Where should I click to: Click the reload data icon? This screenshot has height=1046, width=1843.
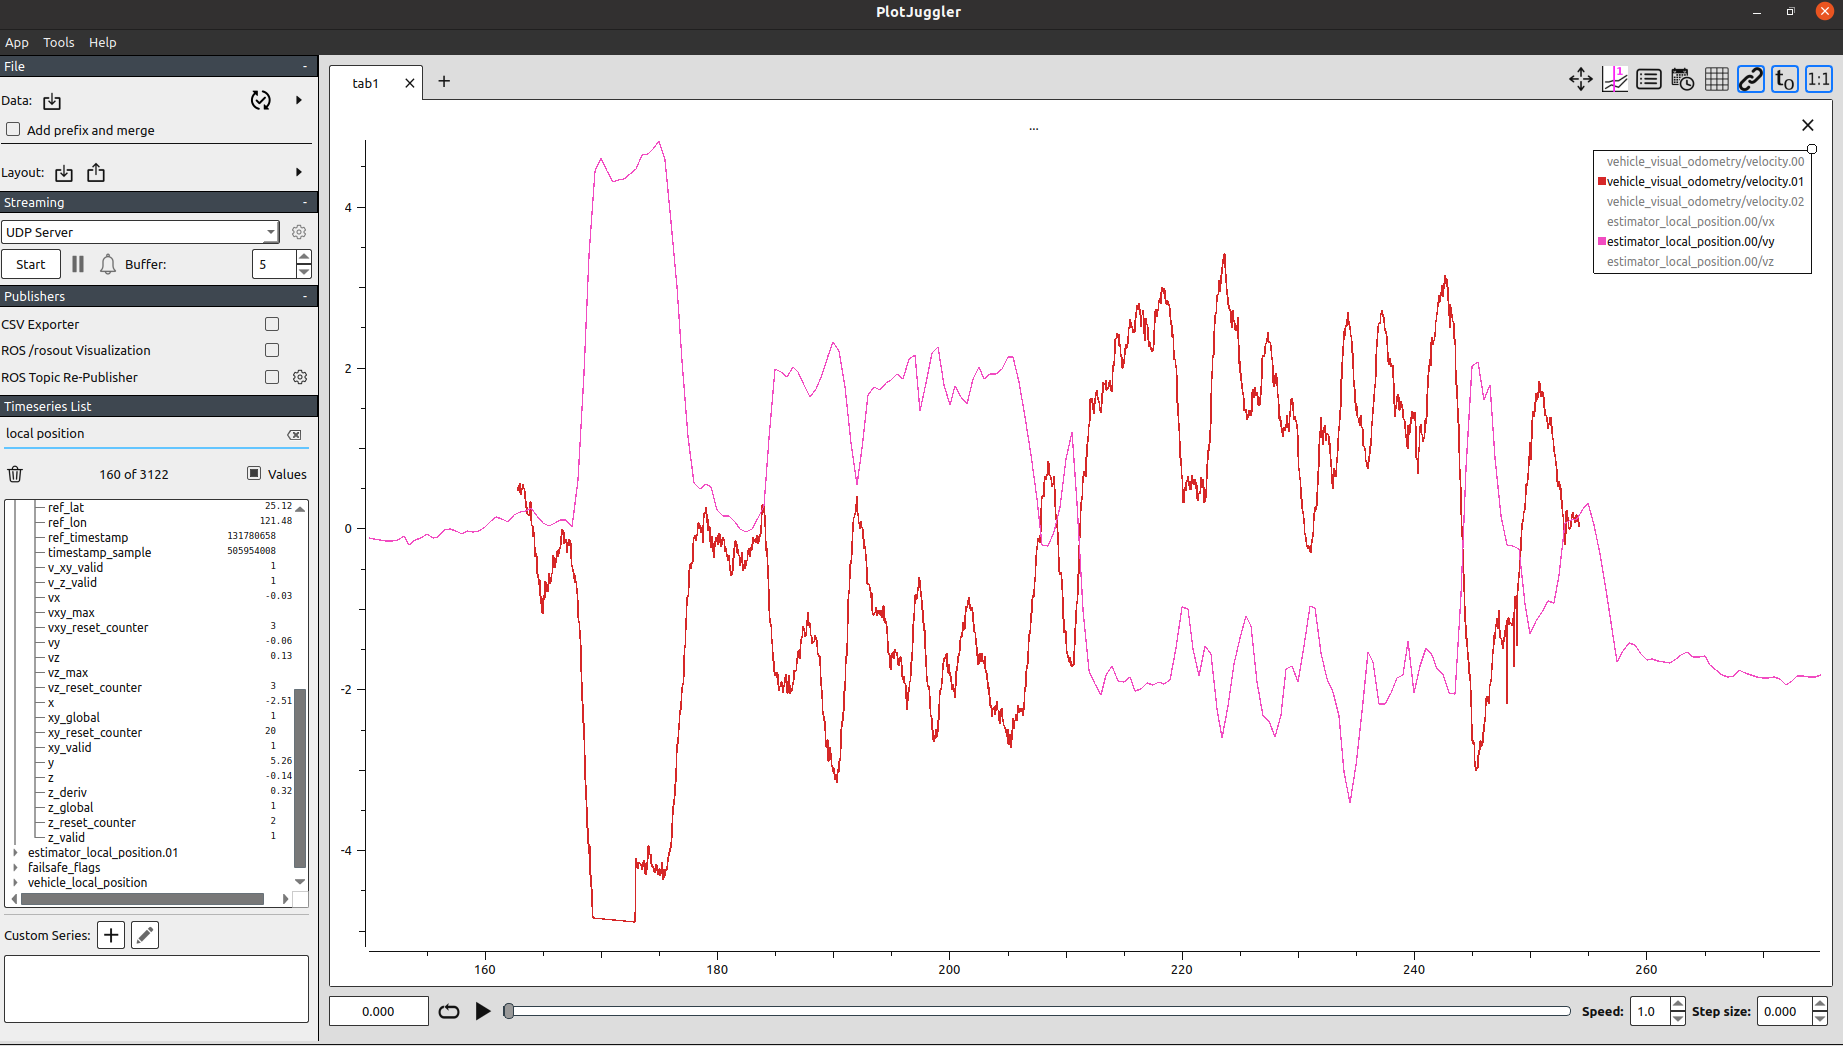pos(261,100)
